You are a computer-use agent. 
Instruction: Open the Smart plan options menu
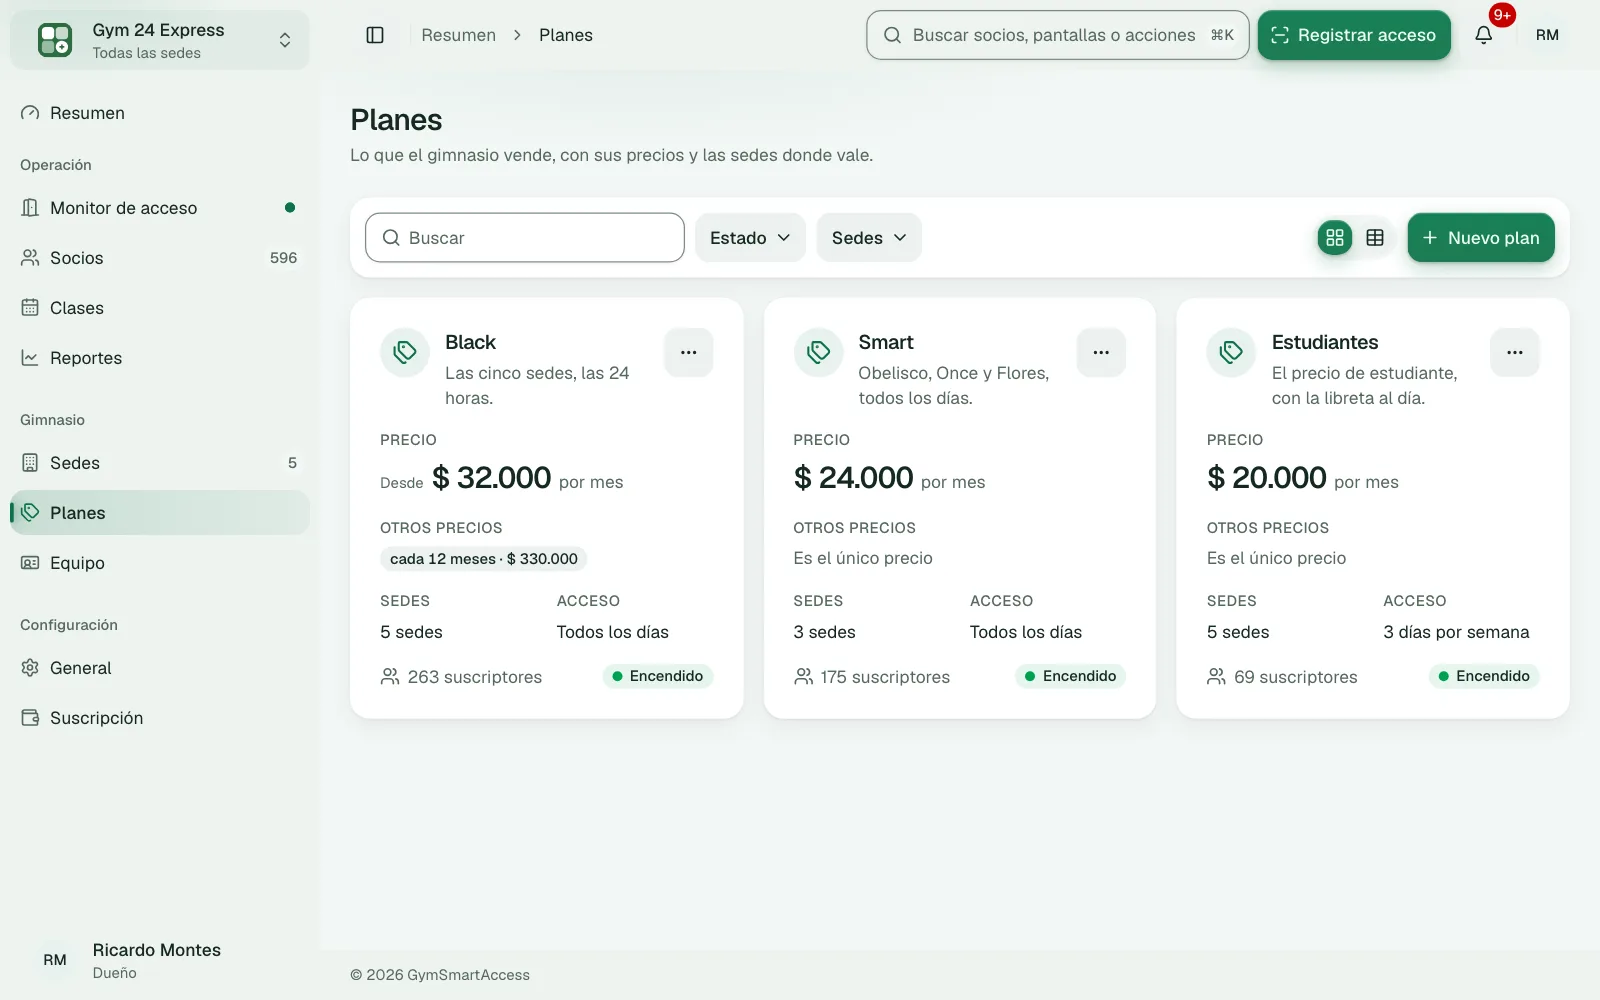pos(1101,352)
